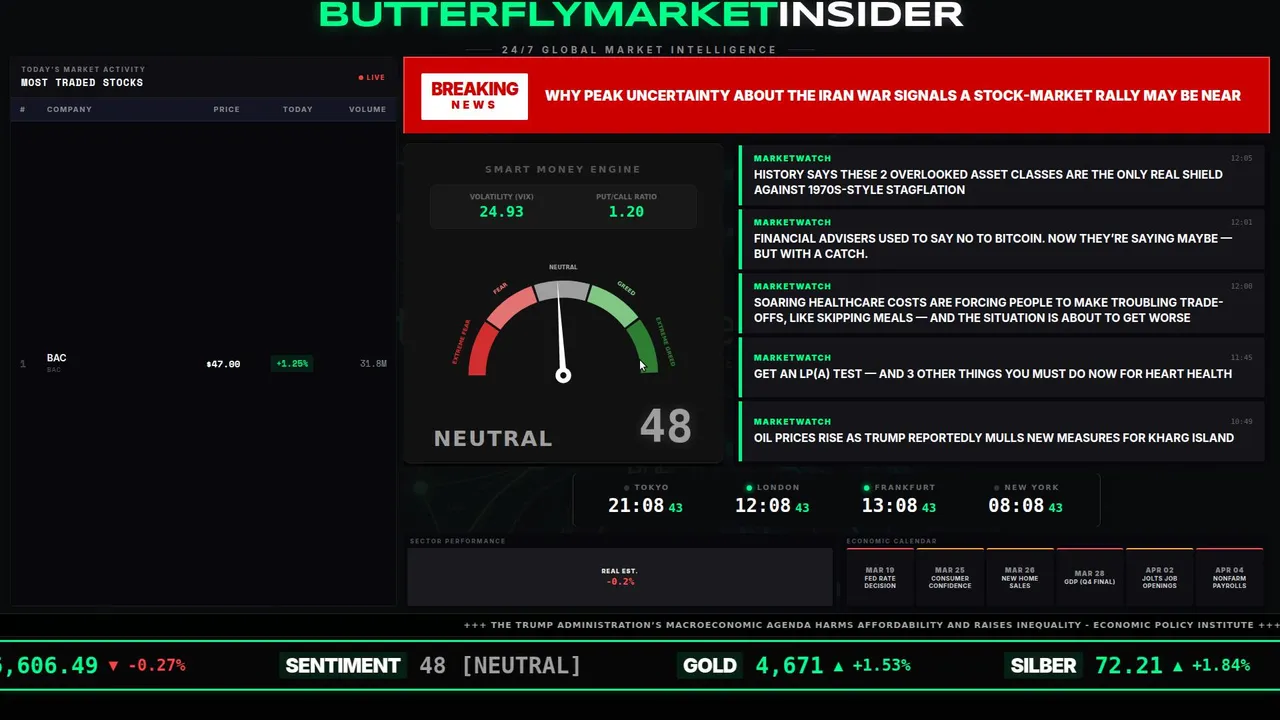Click the up arrow next to GOLD price
Screen dimensions: 1280x720
[x=838, y=666]
